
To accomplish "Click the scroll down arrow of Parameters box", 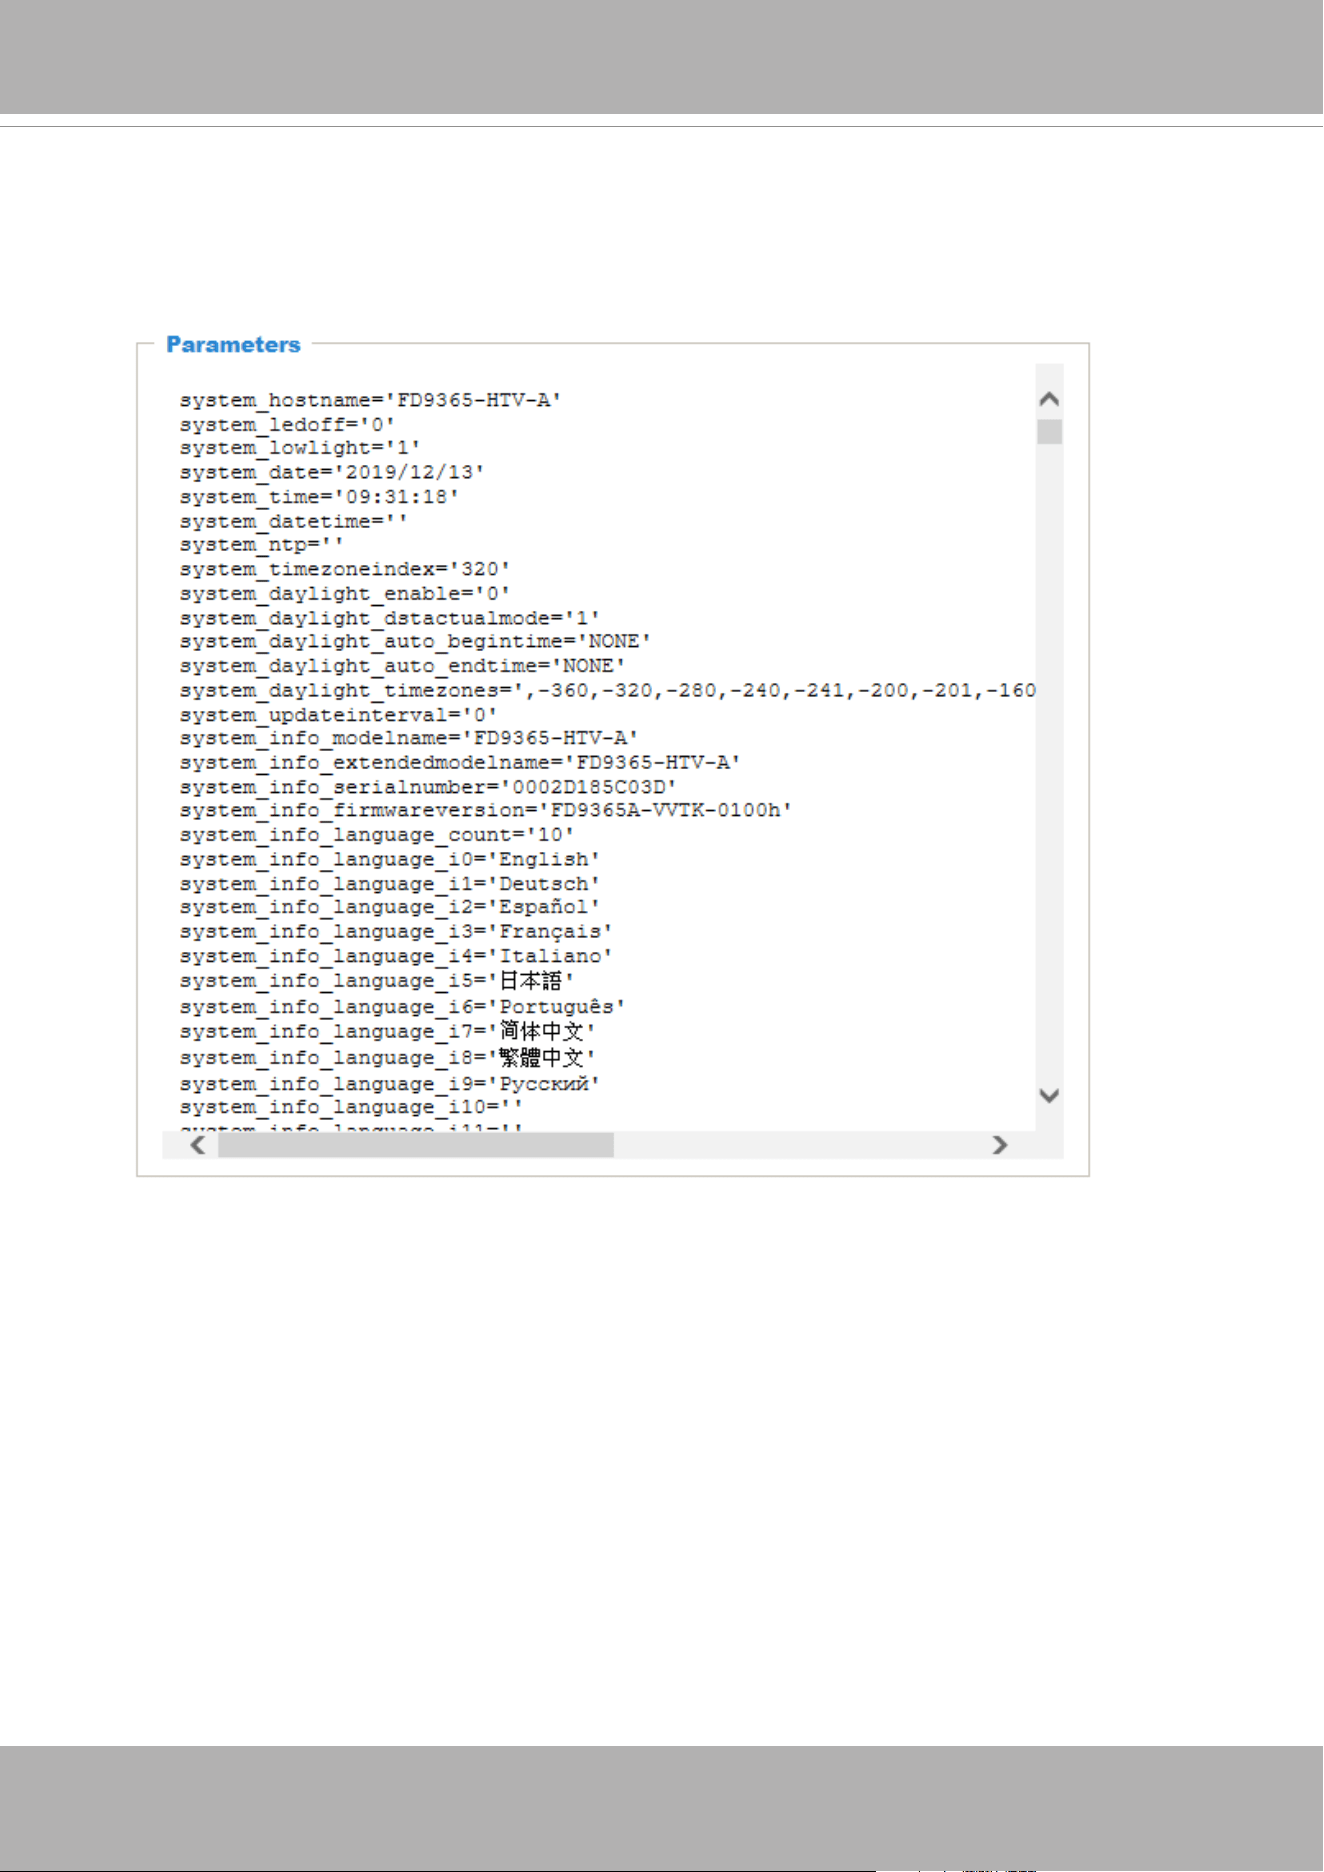I will 1049,1096.
